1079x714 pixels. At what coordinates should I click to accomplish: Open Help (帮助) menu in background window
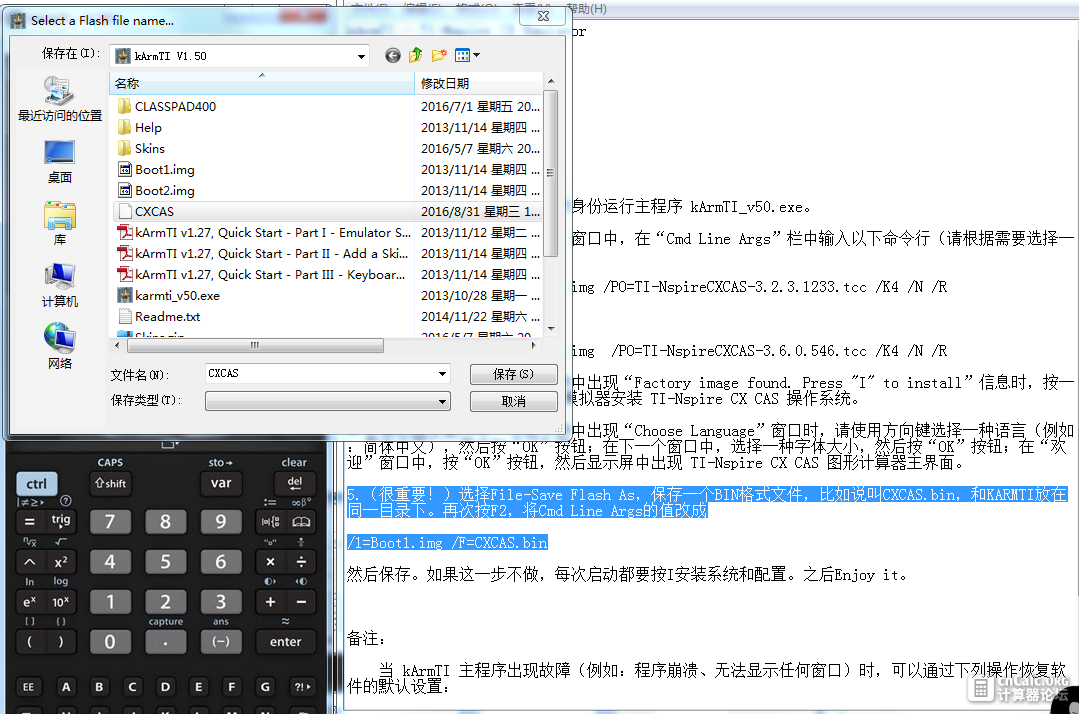point(586,9)
